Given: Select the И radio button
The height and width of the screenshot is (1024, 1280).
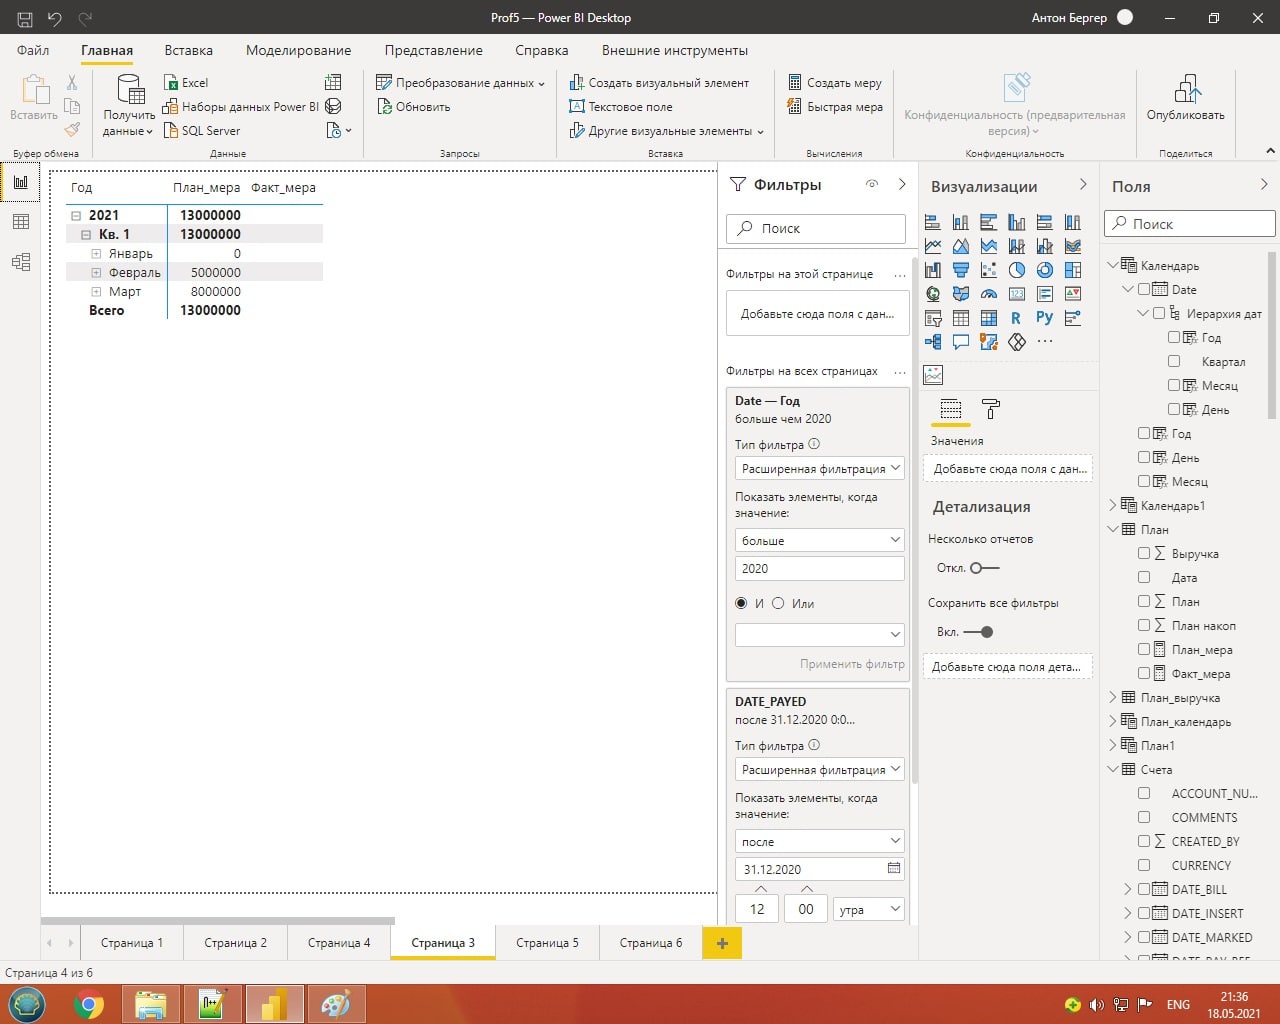Looking at the screenshot, I should pyautogui.click(x=741, y=603).
